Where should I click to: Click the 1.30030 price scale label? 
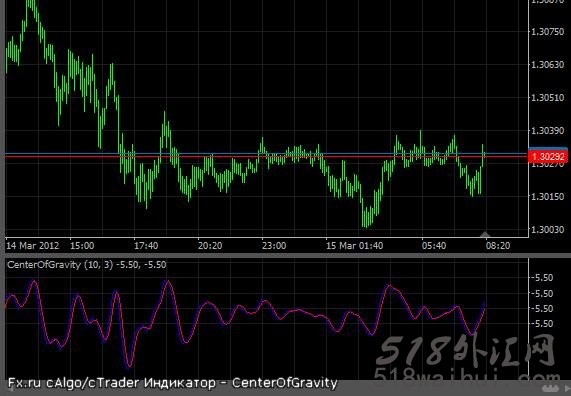coord(548,230)
